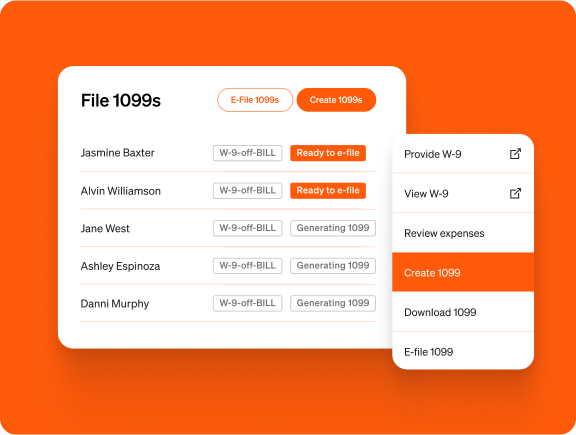Click the external link icon beside Provide W-9
Image resolution: width=576 pixels, height=435 pixels.
click(515, 154)
